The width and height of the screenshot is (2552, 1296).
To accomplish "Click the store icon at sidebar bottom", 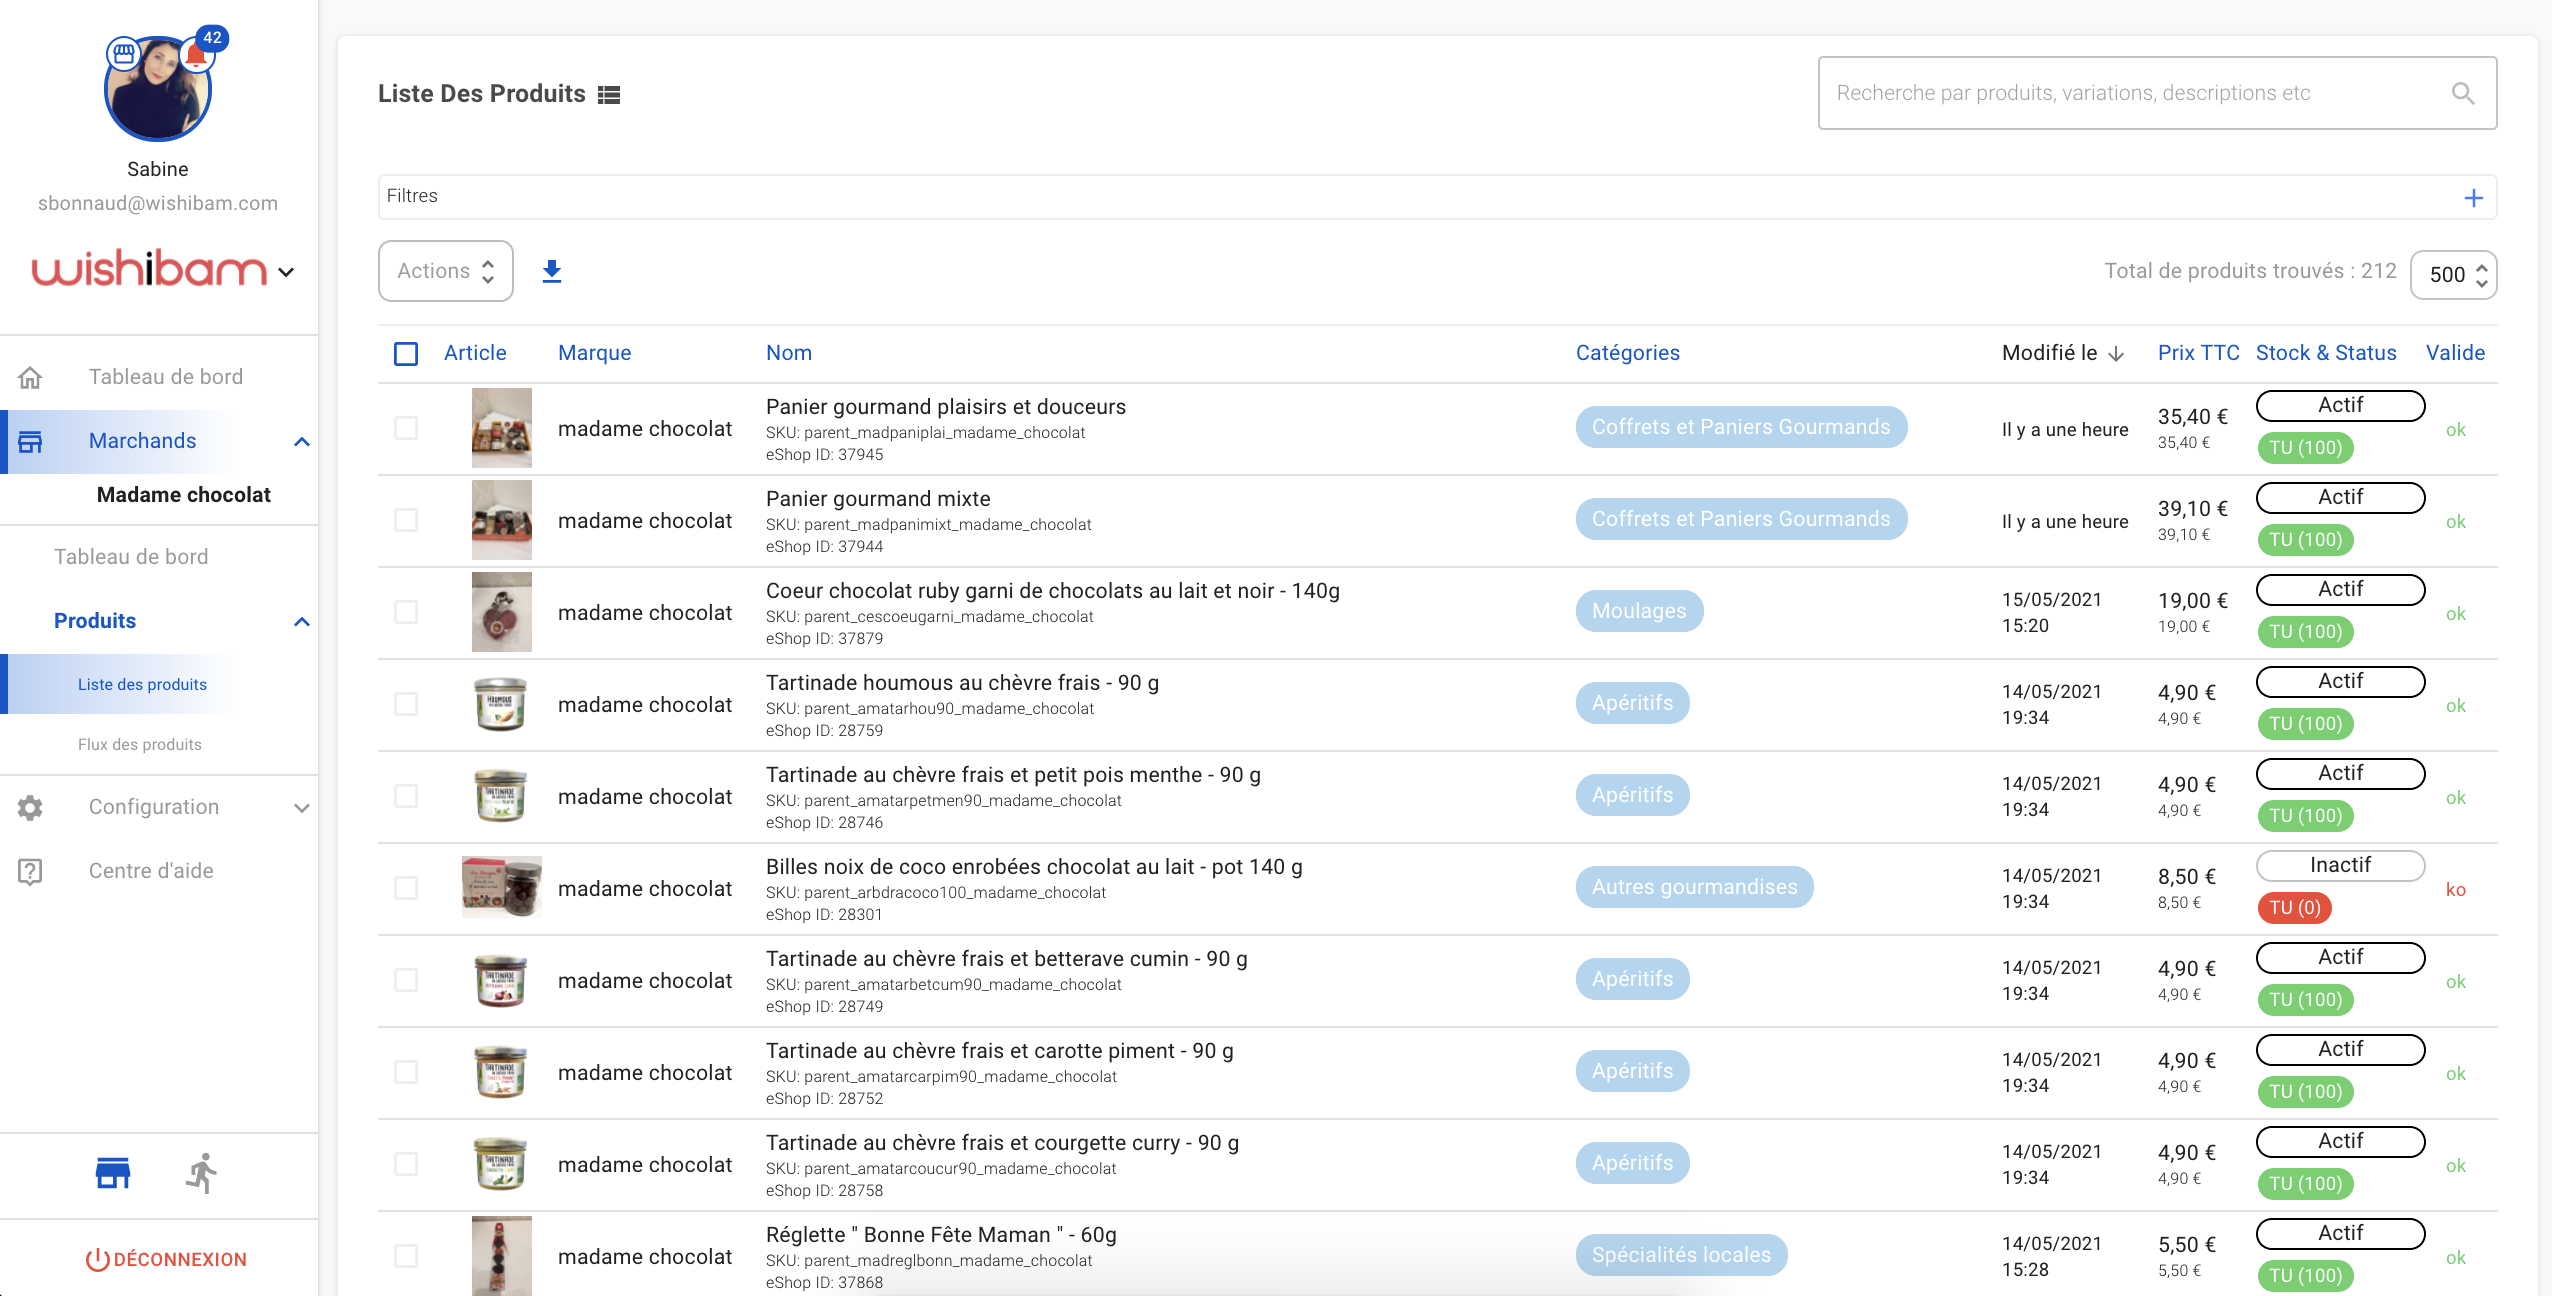I will tap(113, 1172).
